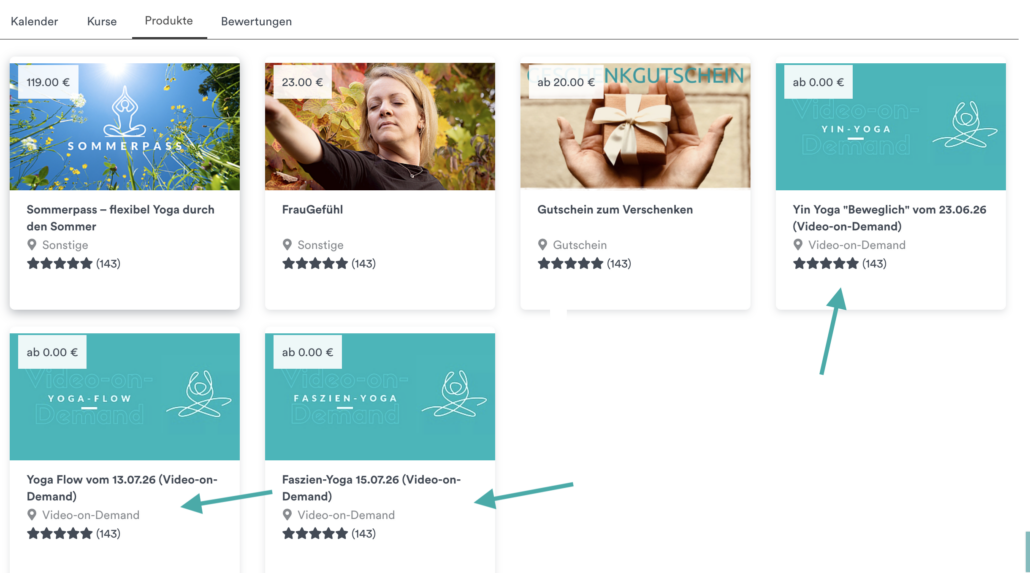This screenshot has width=1030, height=573.
Task: Select the Produkte tab
Action: coord(169,20)
